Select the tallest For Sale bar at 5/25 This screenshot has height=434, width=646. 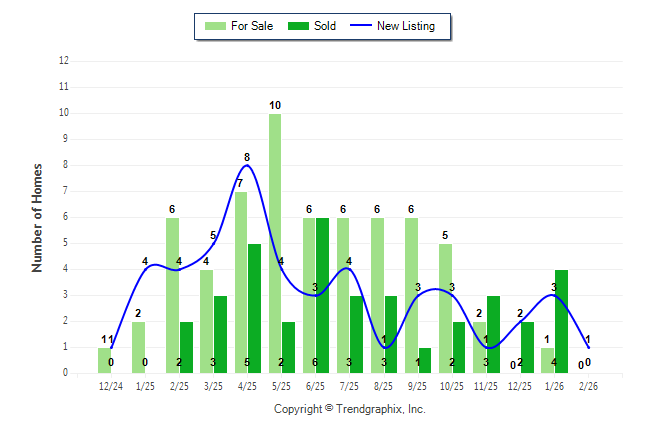point(275,243)
